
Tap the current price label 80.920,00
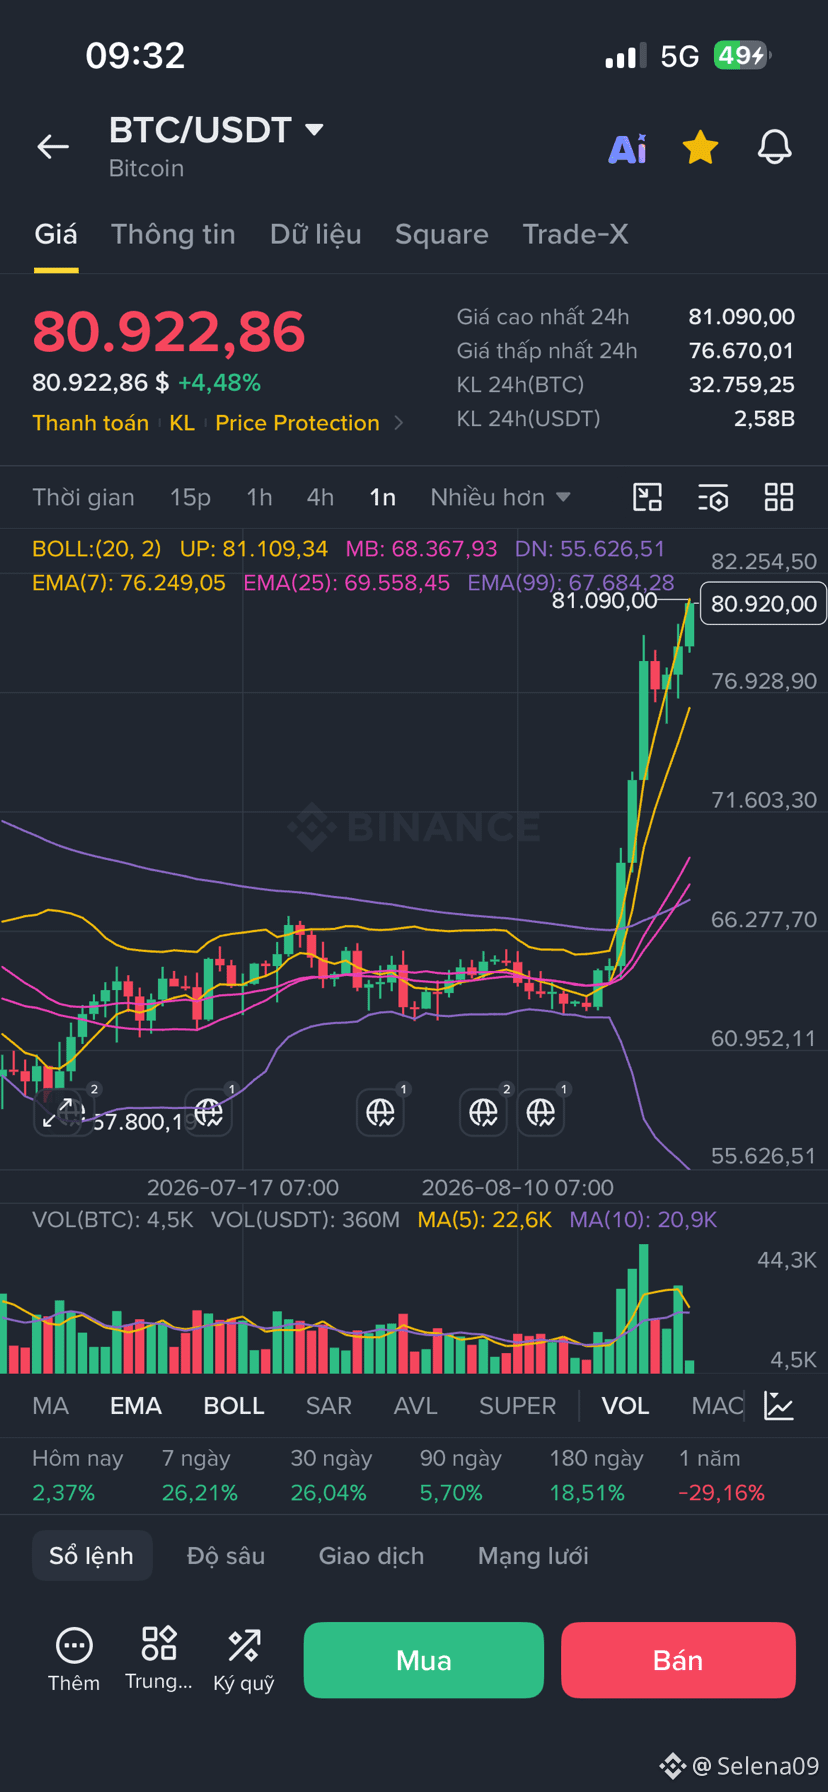coord(764,604)
